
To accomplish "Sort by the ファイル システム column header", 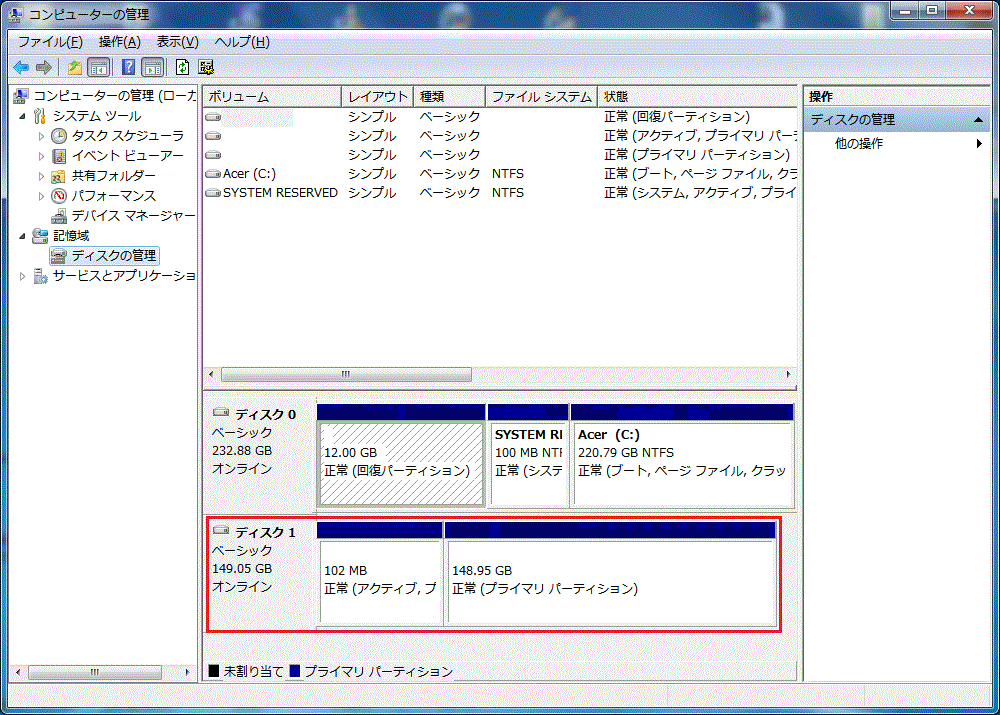I will (x=541, y=97).
